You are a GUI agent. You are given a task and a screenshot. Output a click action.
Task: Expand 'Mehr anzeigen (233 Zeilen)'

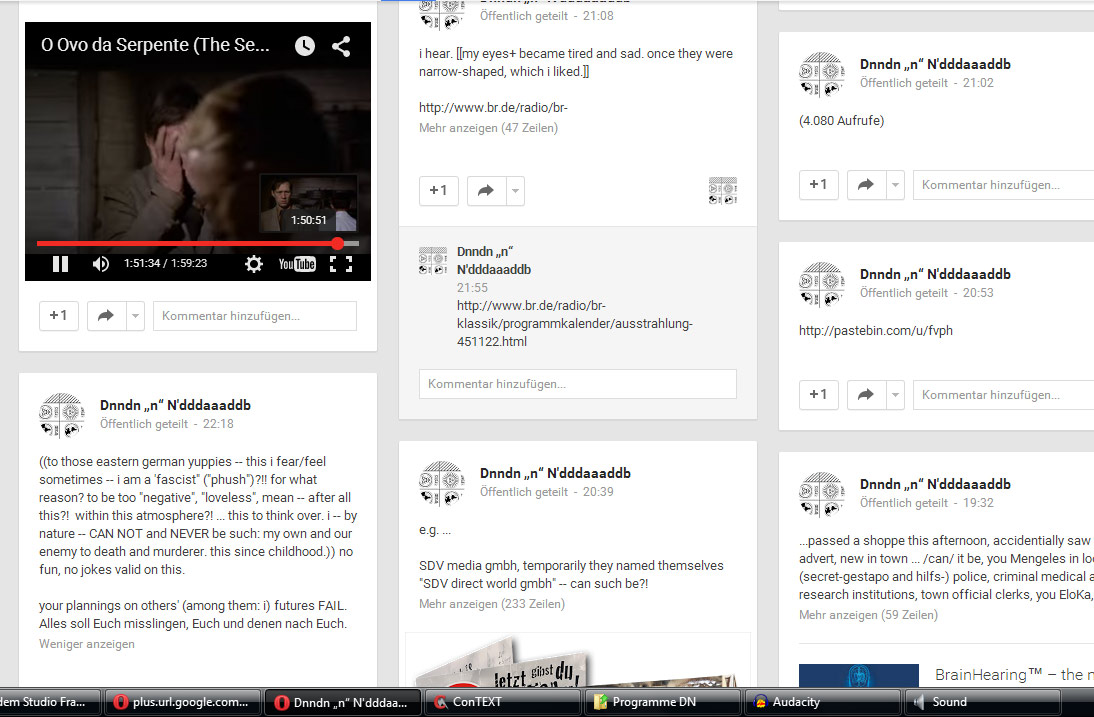tap(492, 604)
